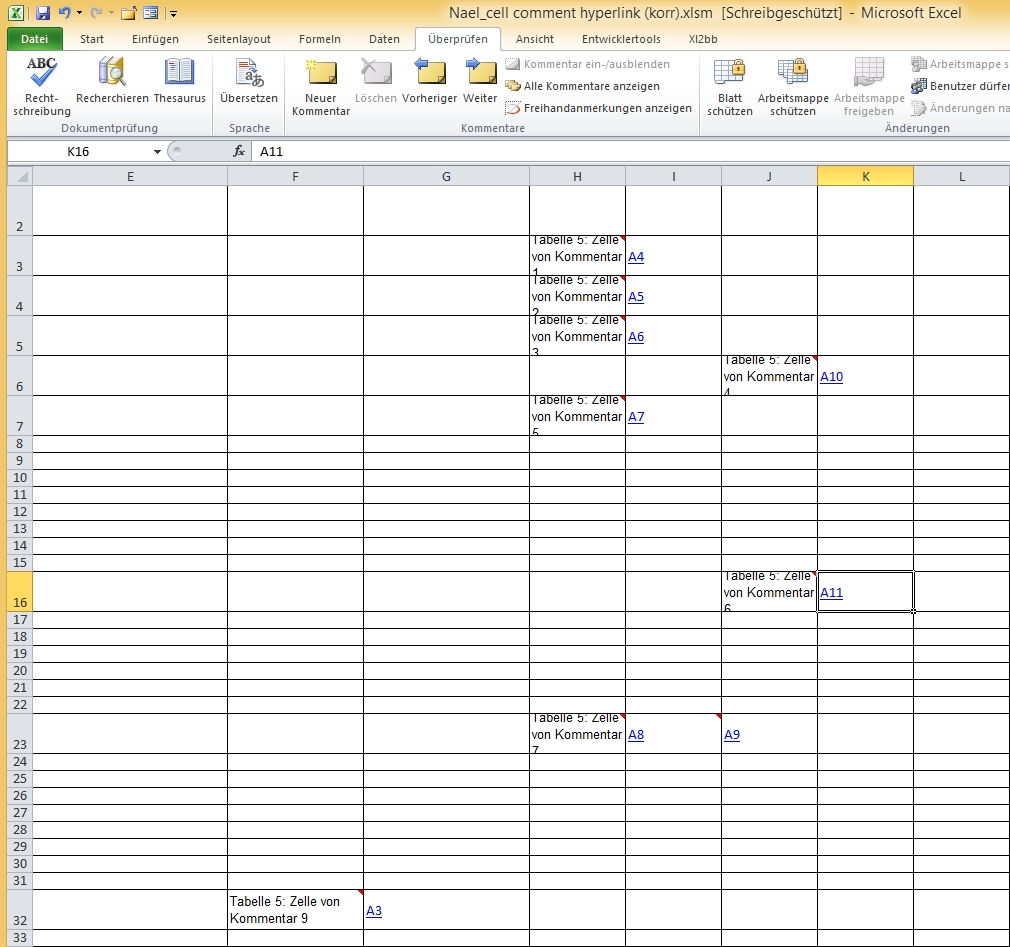This screenshot has height=947, width=1010.
Task: Select row 23 cell 'von Kommentar' text
Action: (576, 735)
